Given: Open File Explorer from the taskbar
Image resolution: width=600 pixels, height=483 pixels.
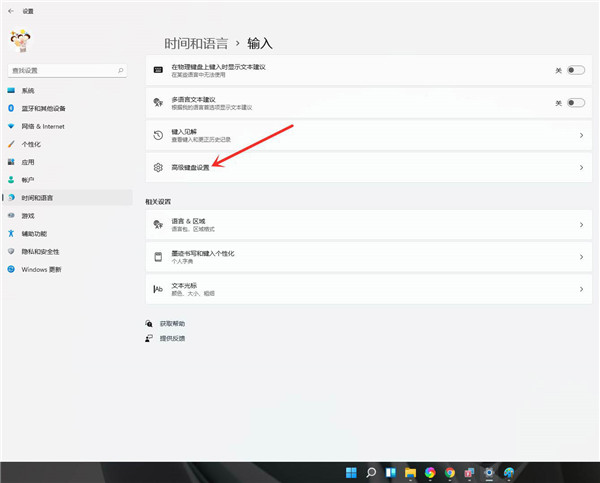Looking at the screenshot, I should [x=410, y=472].
